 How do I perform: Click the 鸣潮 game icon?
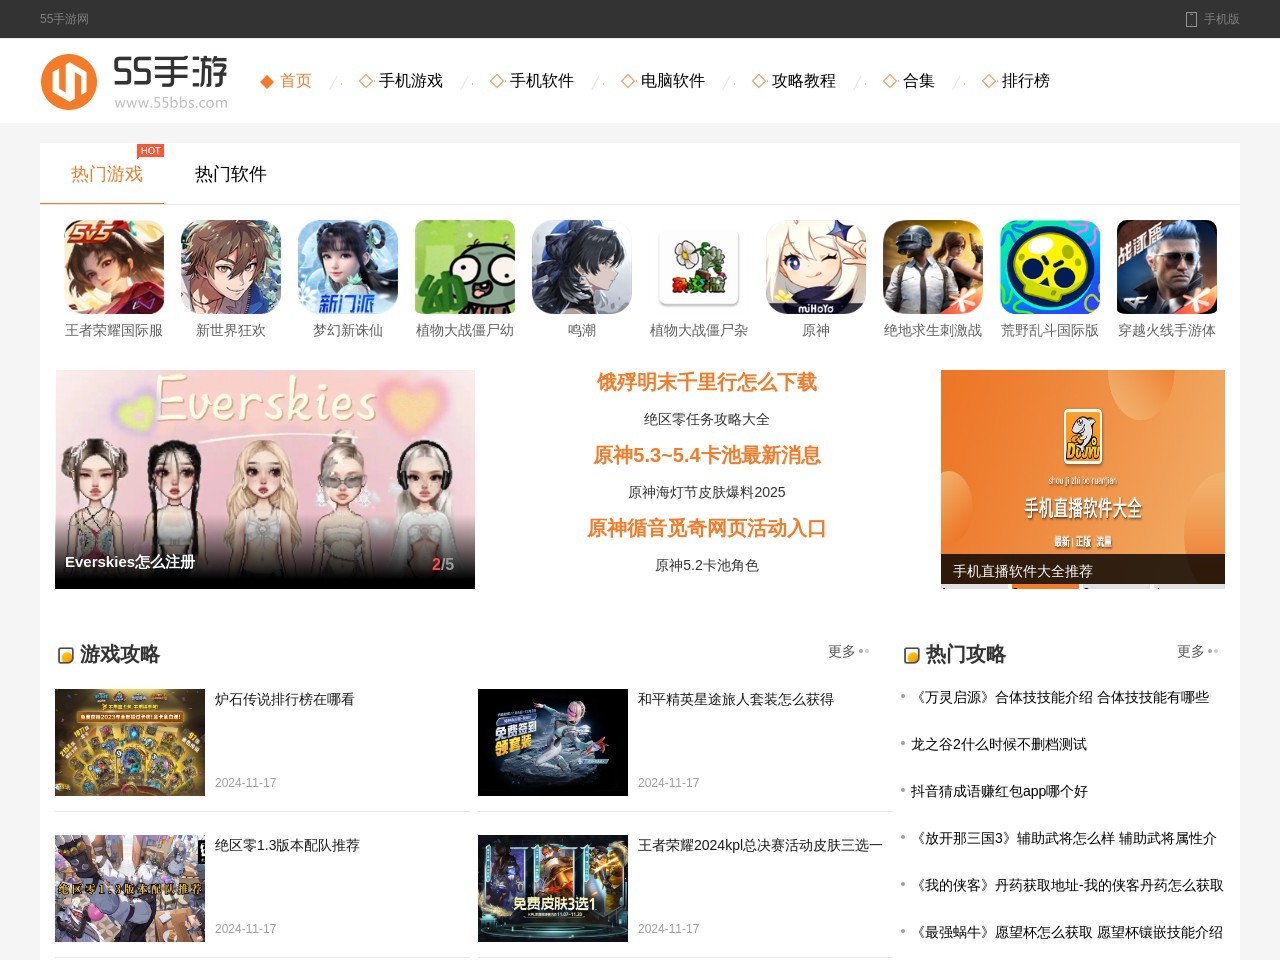coord(582,267)
